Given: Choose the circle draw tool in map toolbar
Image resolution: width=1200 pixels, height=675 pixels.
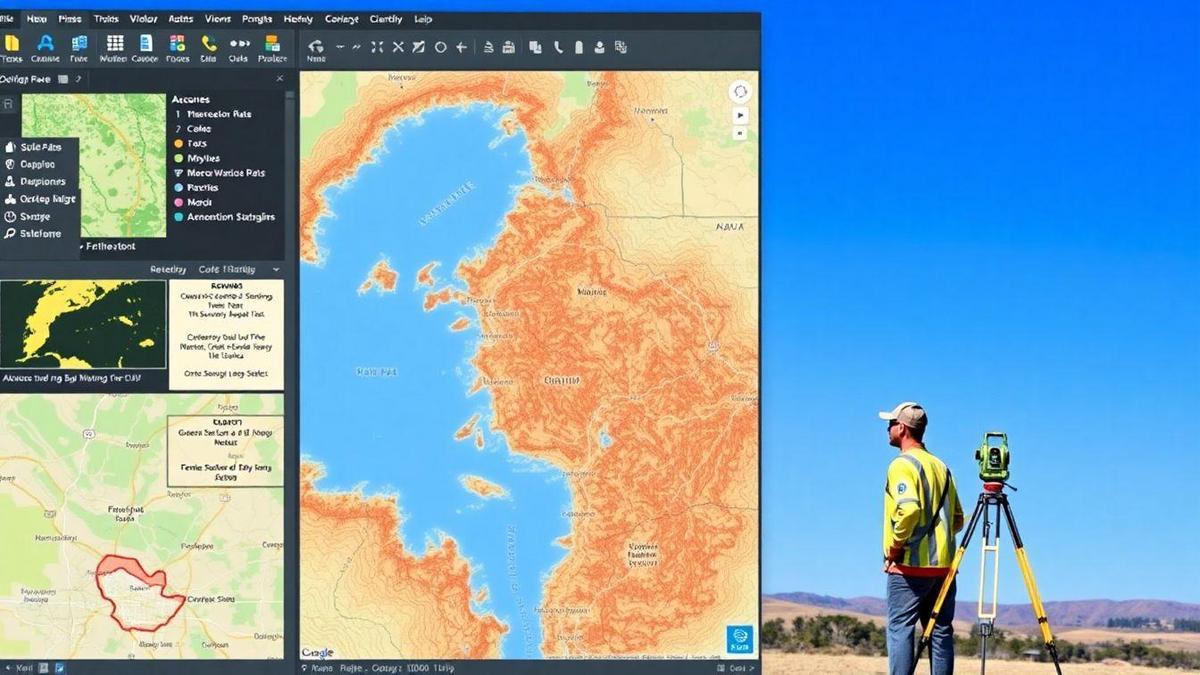Looking at the screenshot, I should 440,46.
